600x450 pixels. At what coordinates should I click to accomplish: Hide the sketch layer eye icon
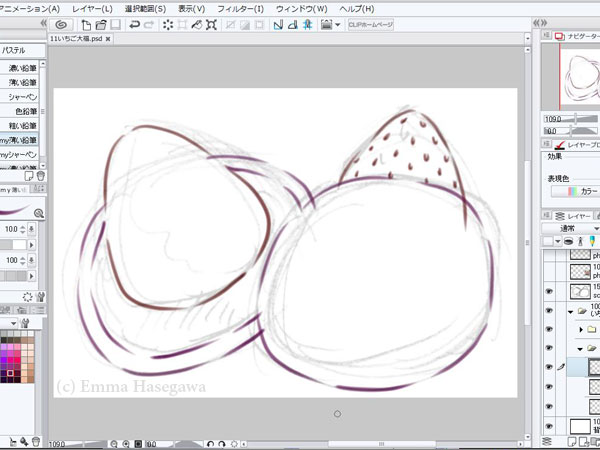(x=549, y=292)
